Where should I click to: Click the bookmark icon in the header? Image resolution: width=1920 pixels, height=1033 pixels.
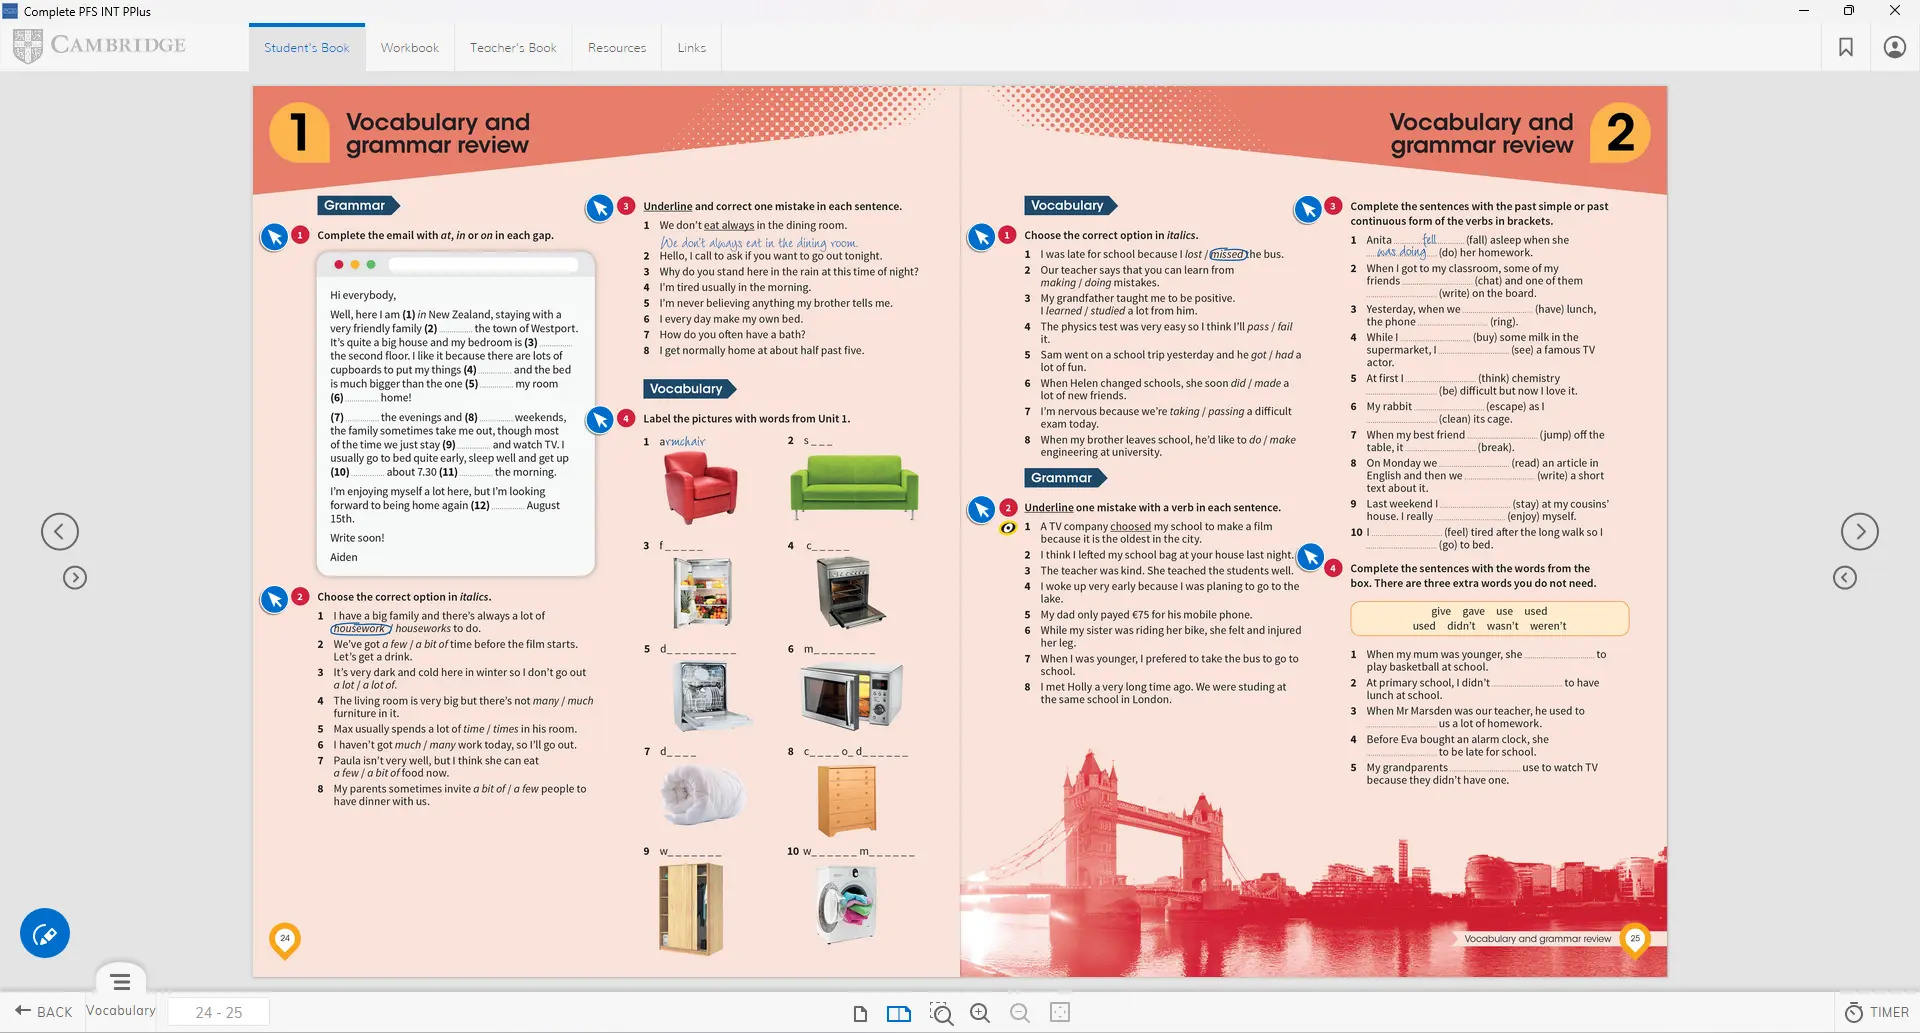pyautogui.click(x=1846, y=47)
